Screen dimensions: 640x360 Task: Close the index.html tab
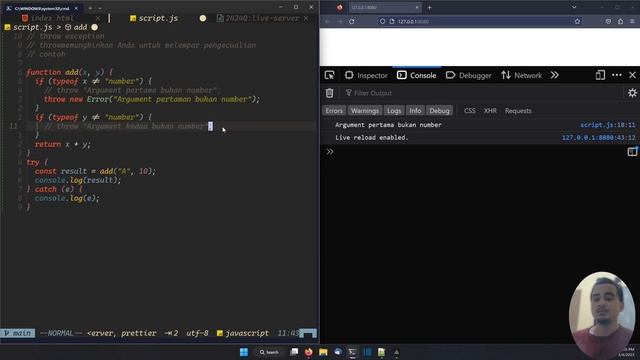pyautogui.click(x=98, y=18)
